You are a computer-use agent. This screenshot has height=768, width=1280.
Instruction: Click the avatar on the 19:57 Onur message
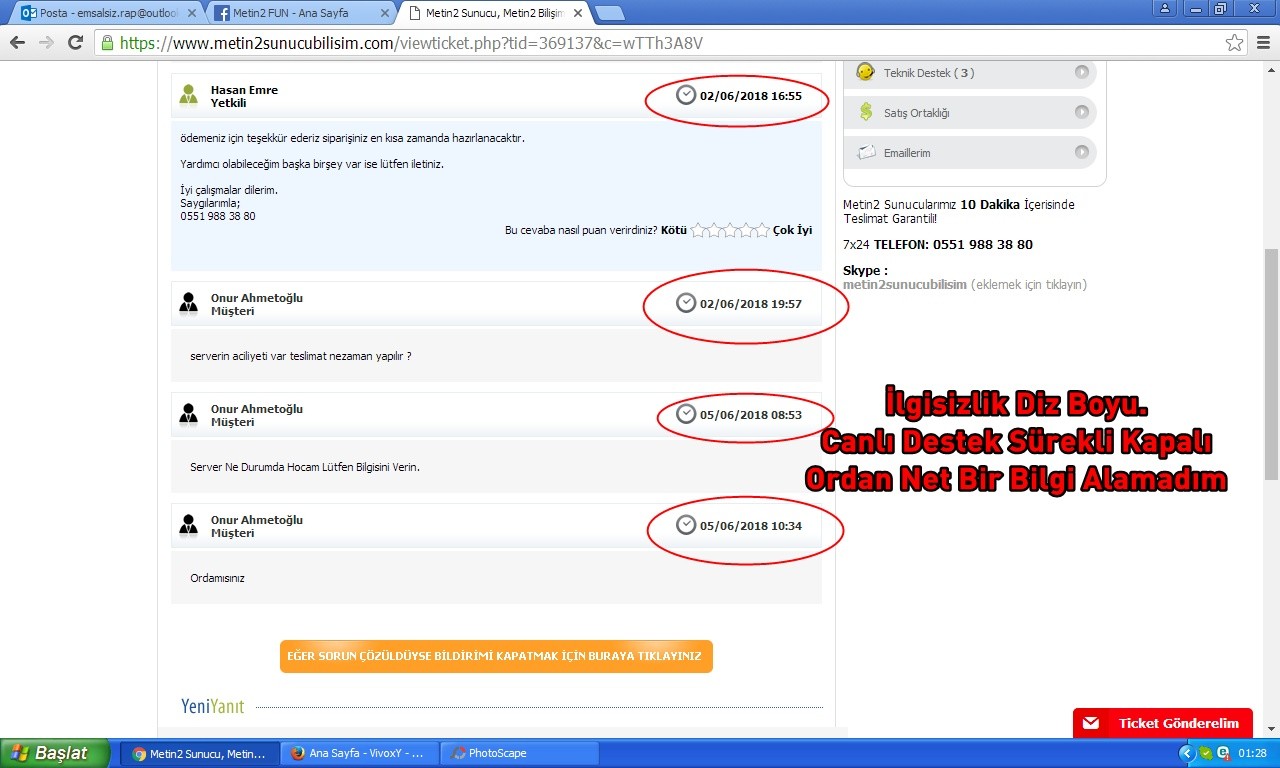(189, 302)
